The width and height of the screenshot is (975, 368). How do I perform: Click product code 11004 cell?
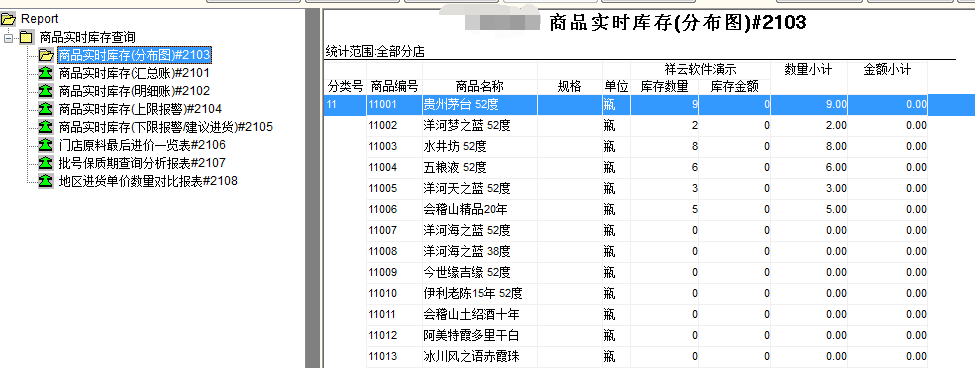pyautogui.click(x=394, y=167)
